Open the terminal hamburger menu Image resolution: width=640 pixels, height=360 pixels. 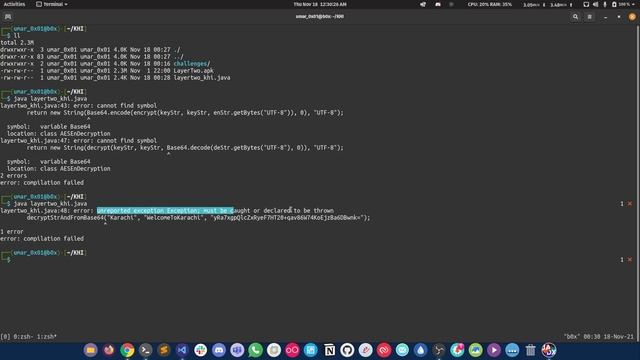coord(589,17)
